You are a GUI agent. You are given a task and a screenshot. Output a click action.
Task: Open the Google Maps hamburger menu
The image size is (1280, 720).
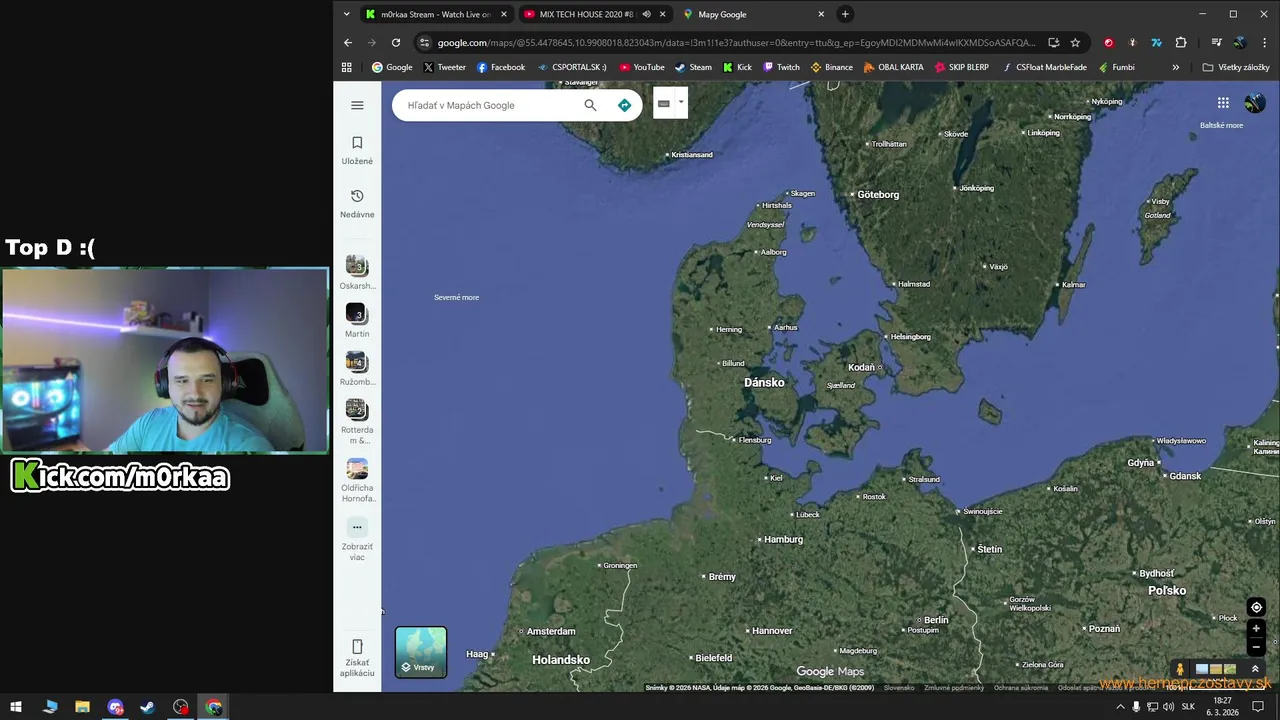click(x=357, y=105)
